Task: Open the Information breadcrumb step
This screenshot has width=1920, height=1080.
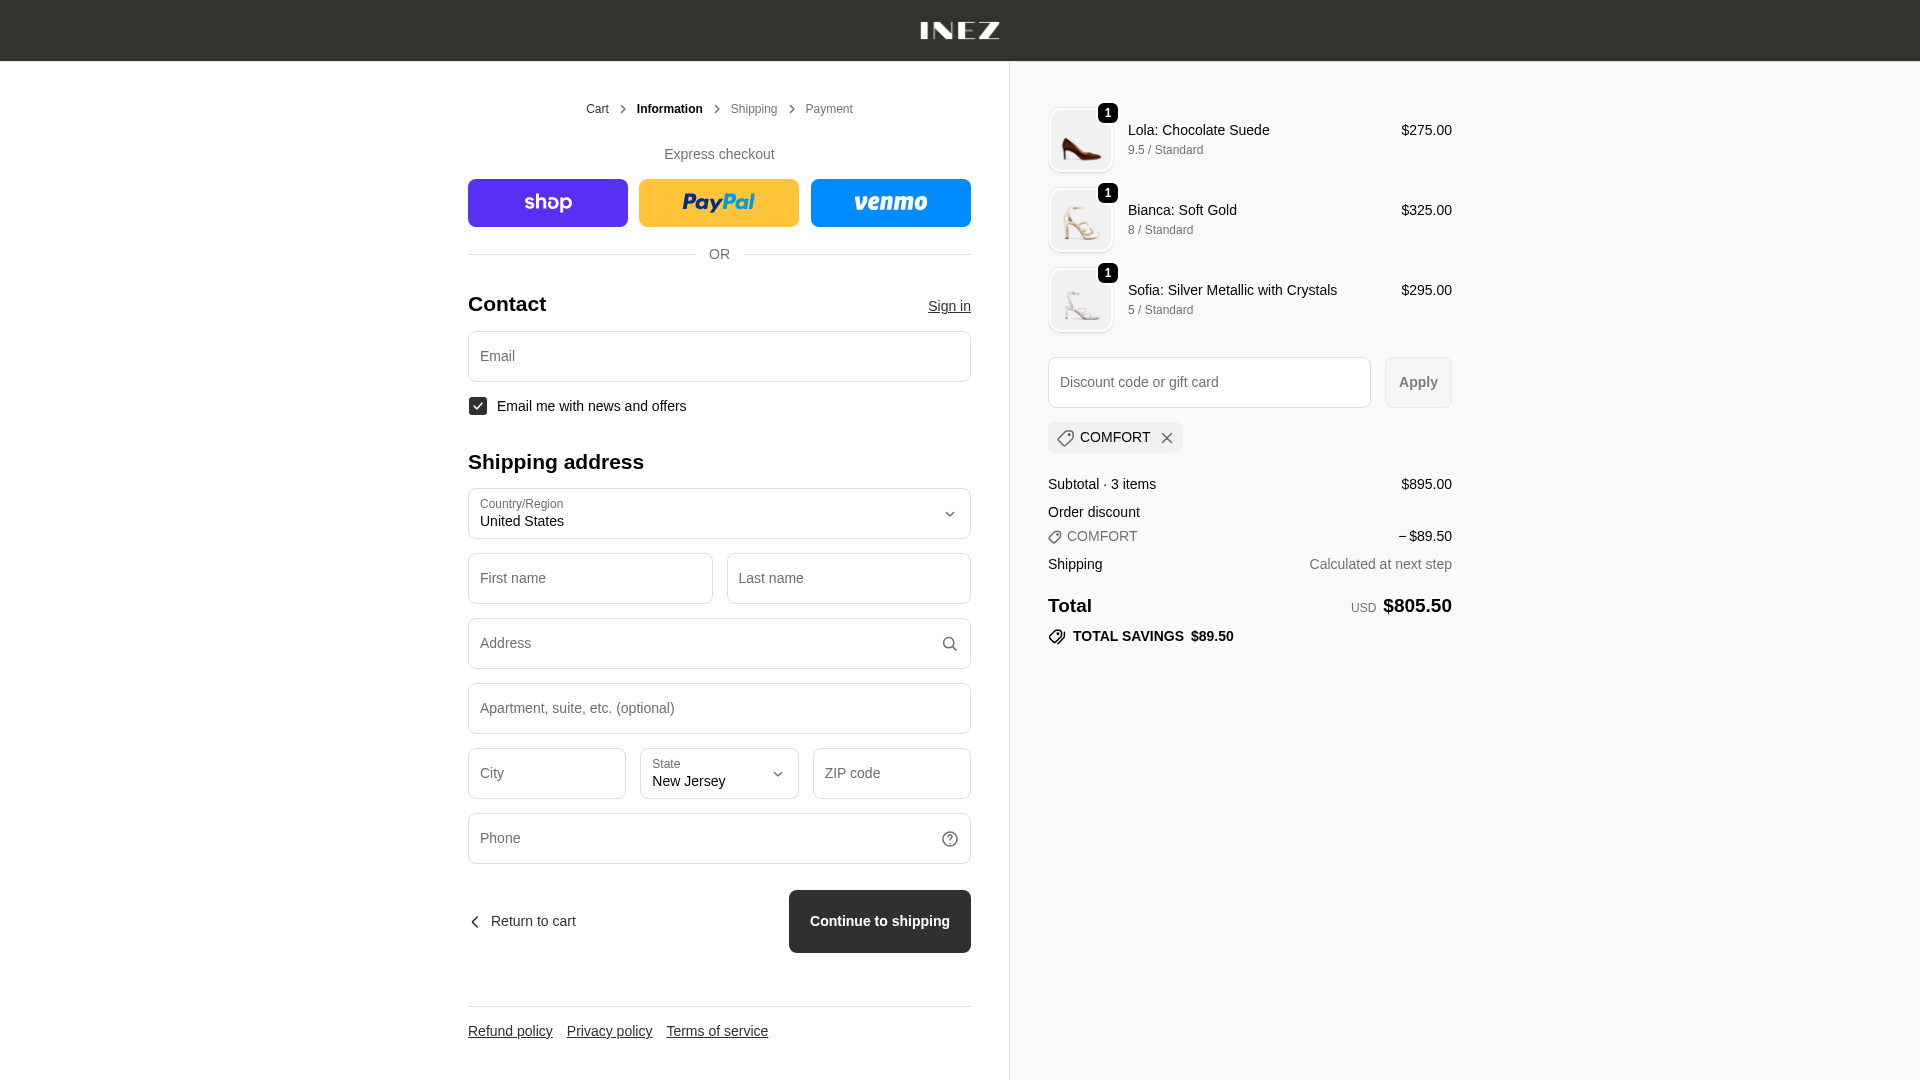Action: pos(669,109)
